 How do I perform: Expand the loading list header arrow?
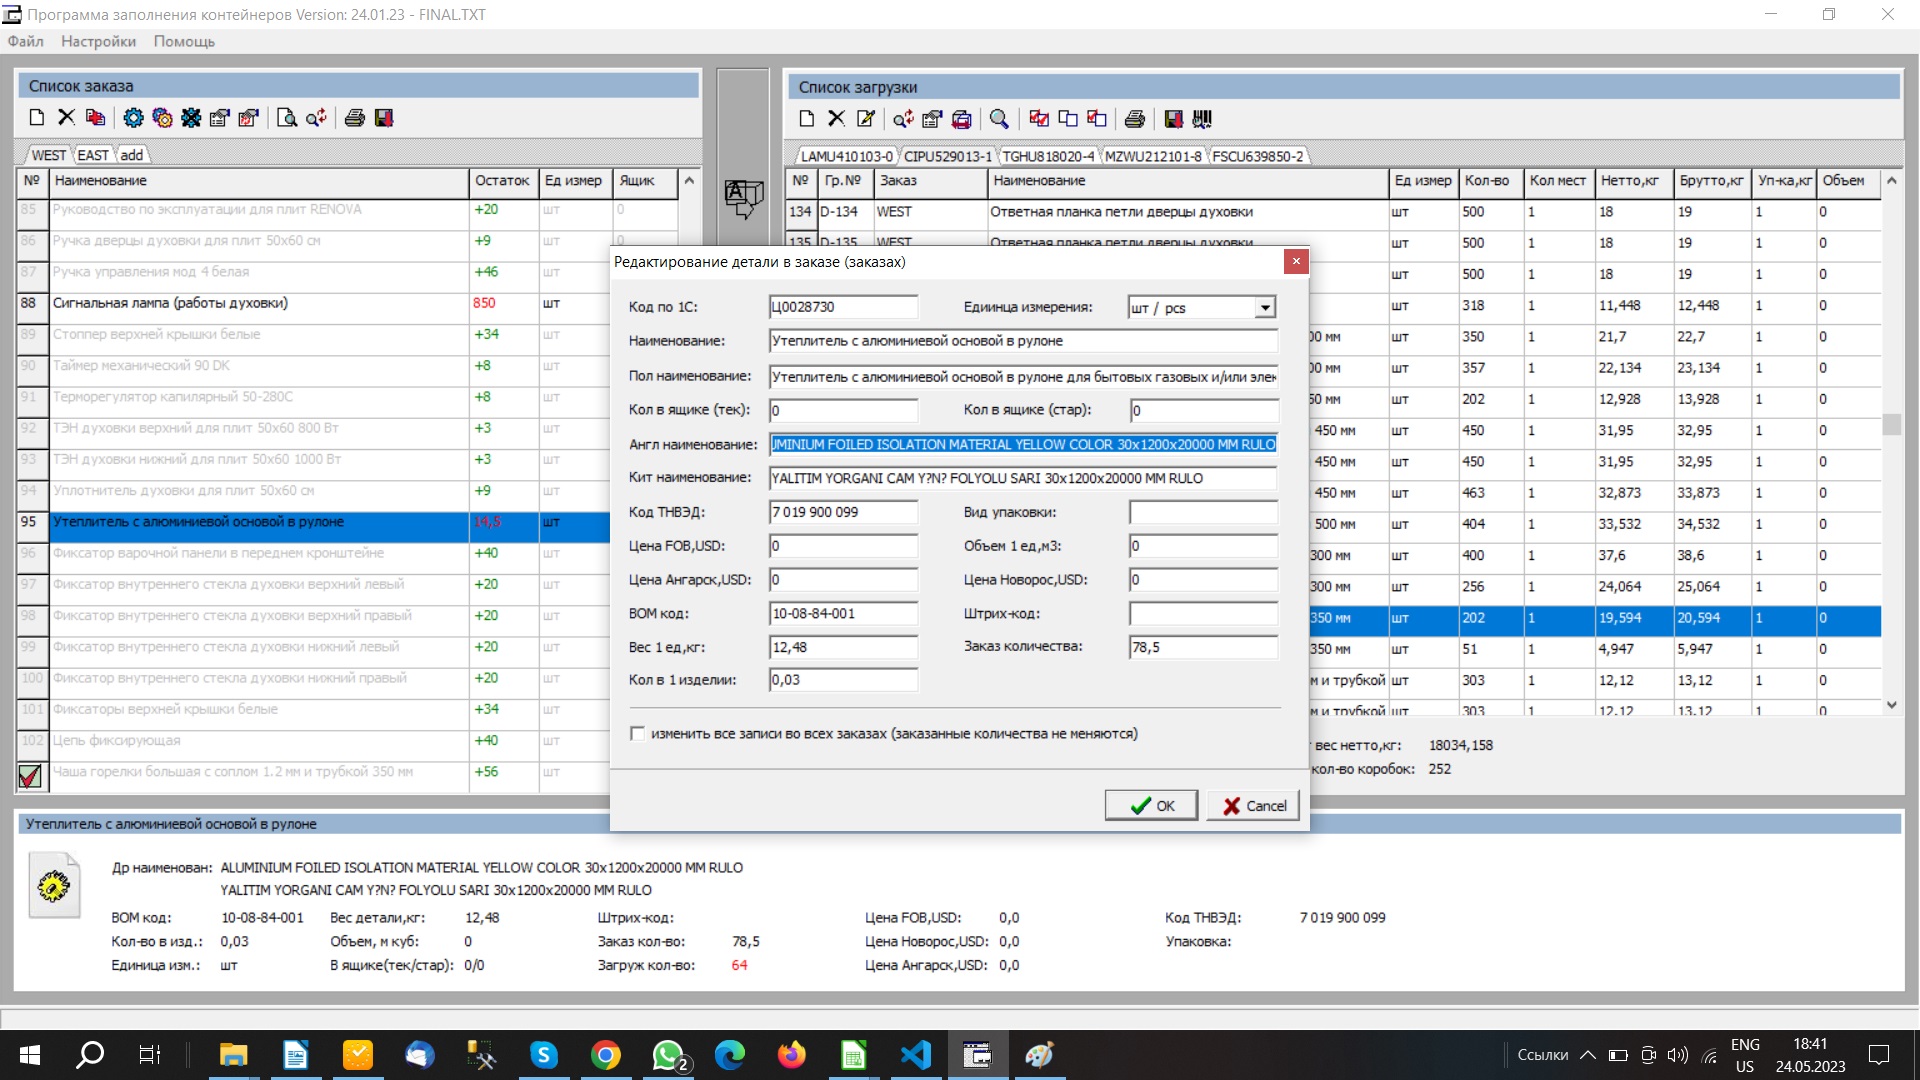(1891, 182)
